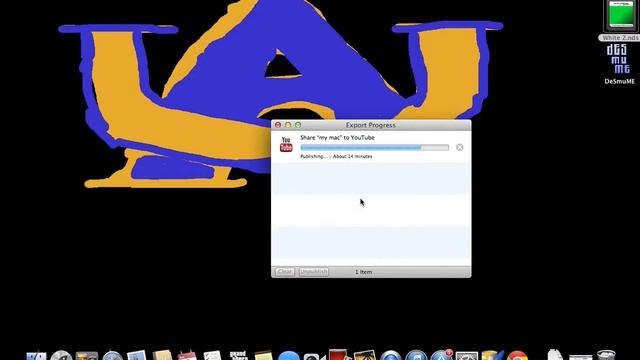Open Finder from the dock
The height and width of the screenshot is (360, 640).
[36, 355]
